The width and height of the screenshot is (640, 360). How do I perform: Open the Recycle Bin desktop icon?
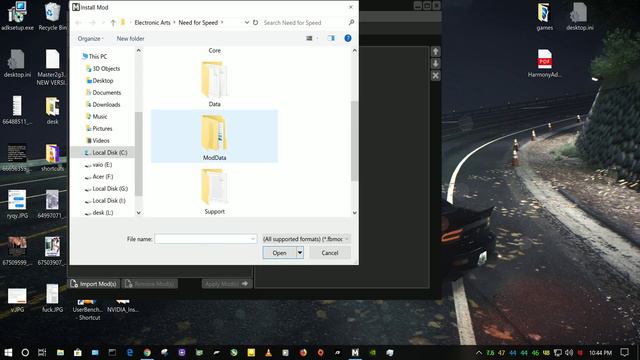point(52,16)
